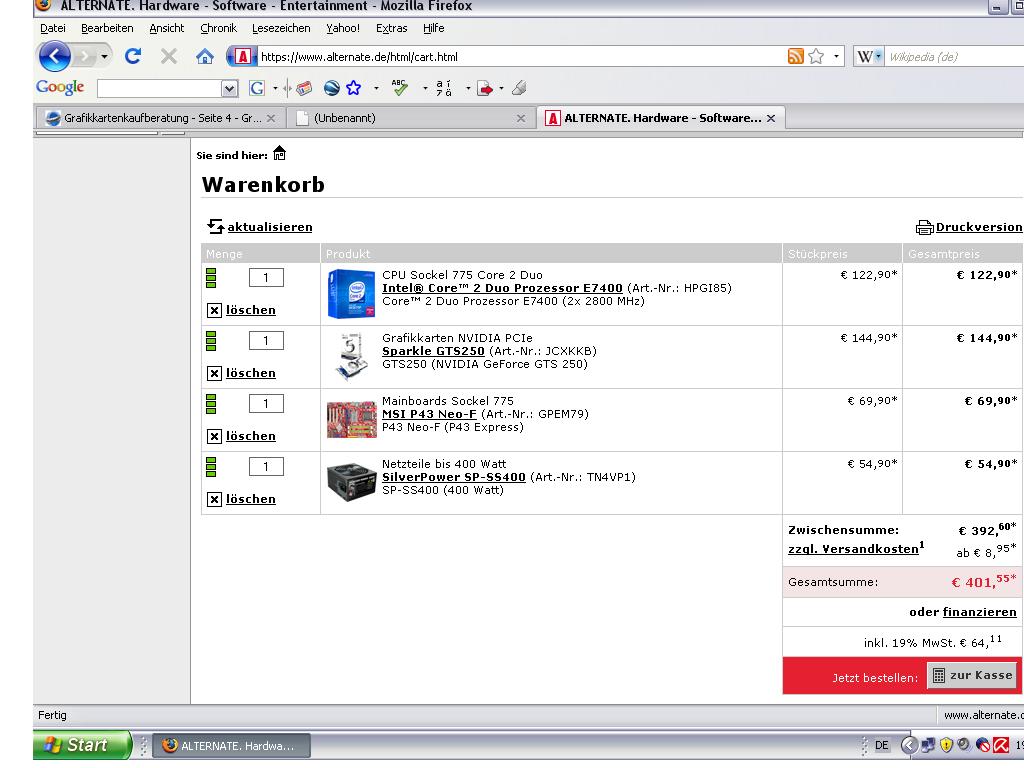Image resolution: width=1024 pixels, height=768 pixels.
Task: Click the grey stop loading X icon
Action: tap(169, 57)
